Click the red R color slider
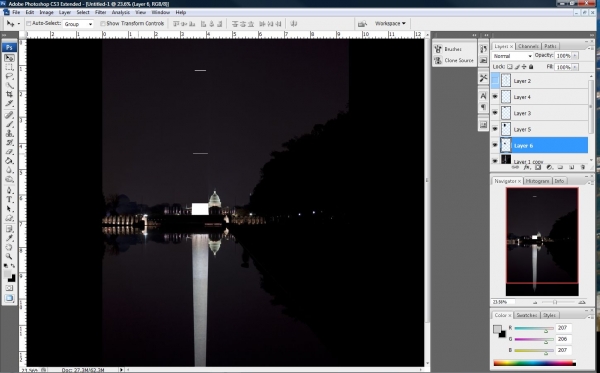The height and width of the screenshot is (373, 600). click(534, 329)
